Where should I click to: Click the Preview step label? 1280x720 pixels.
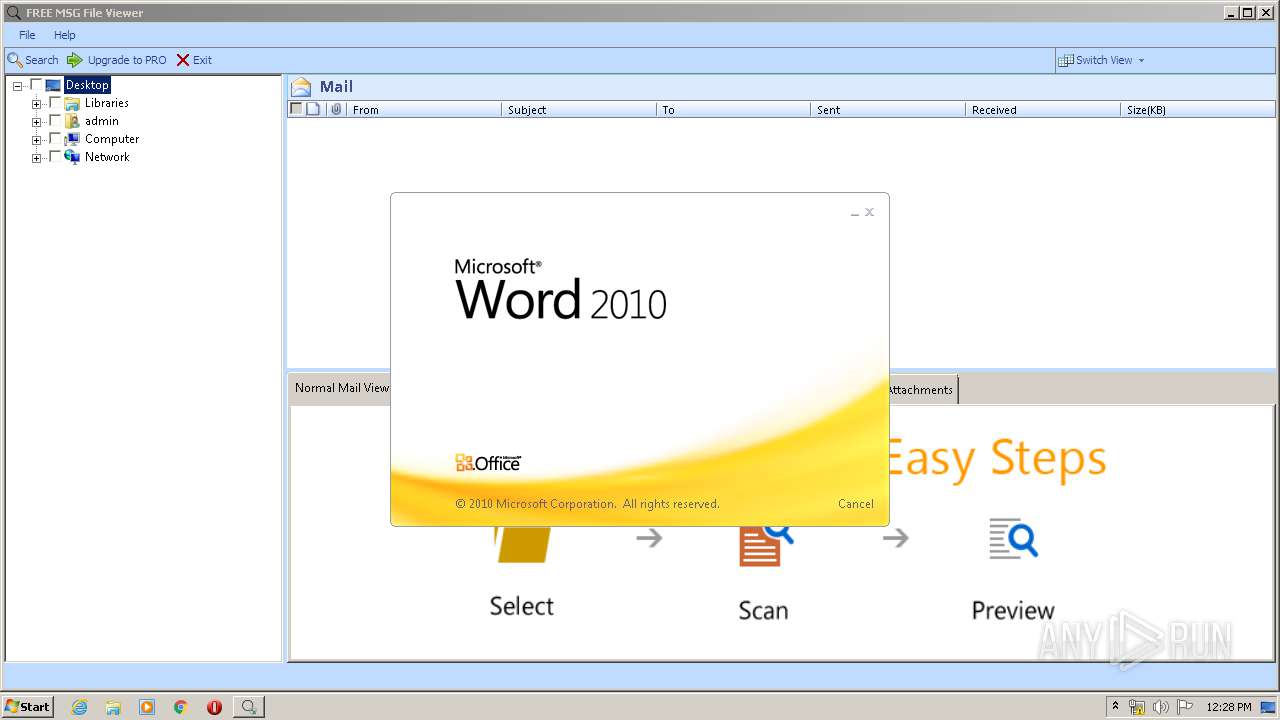1013,610
